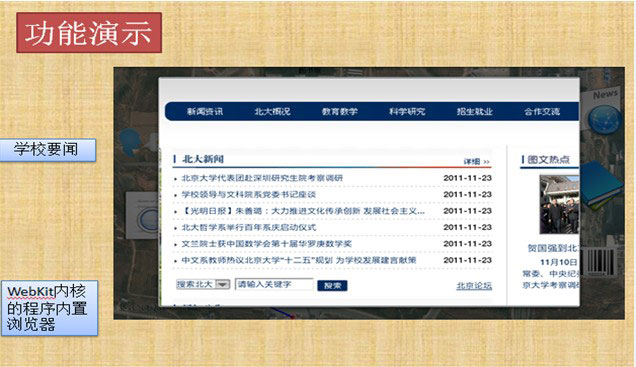Screen dimensions: 636x367
Task: Open news 学校领导与文科院系党委书记座谈
Action: tap(249, 195)
